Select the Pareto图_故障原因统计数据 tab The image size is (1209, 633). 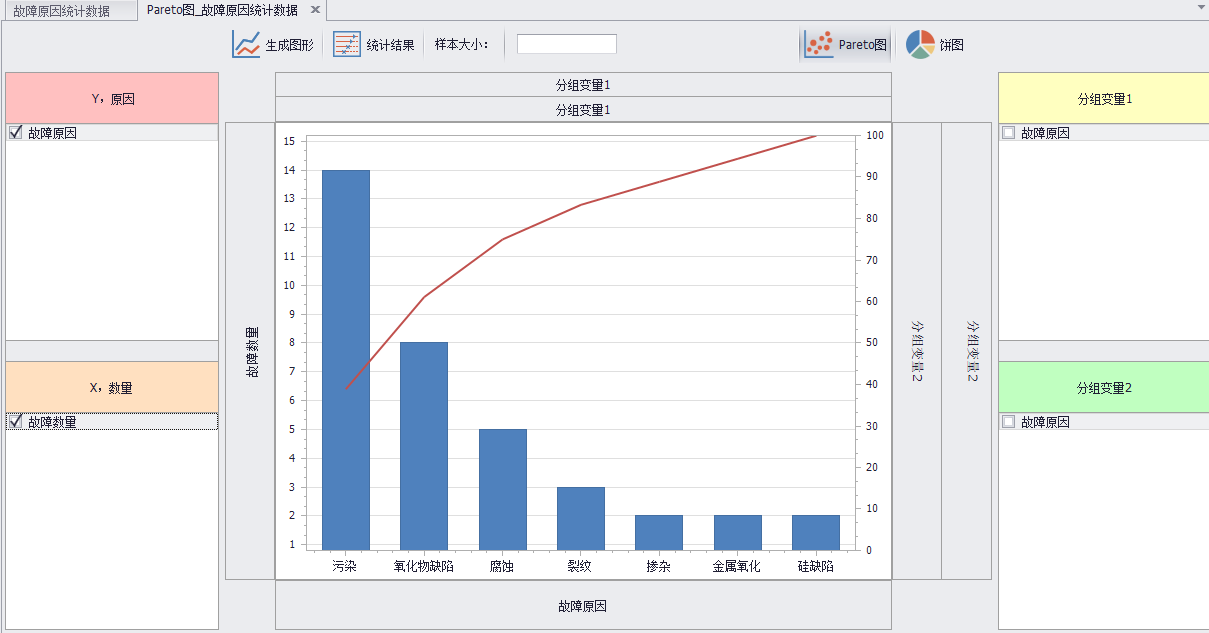[x=220, y=9]
